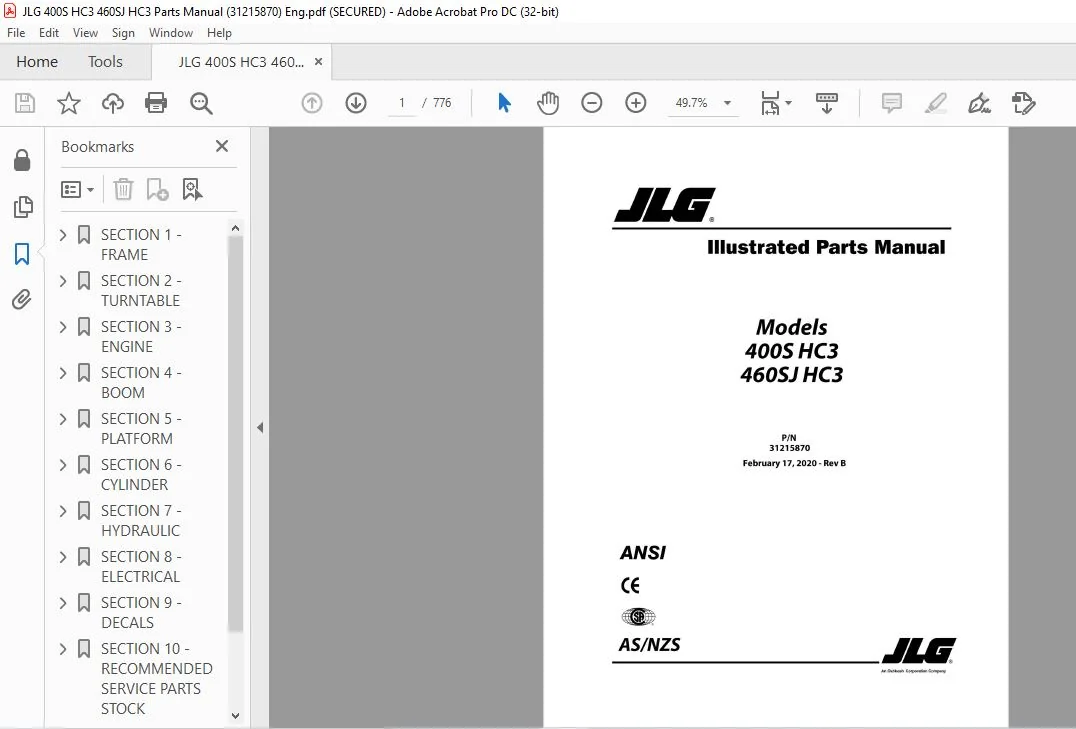1076x729 pixels.
Task: Zoom out with minus button
Action: [592, 103]
